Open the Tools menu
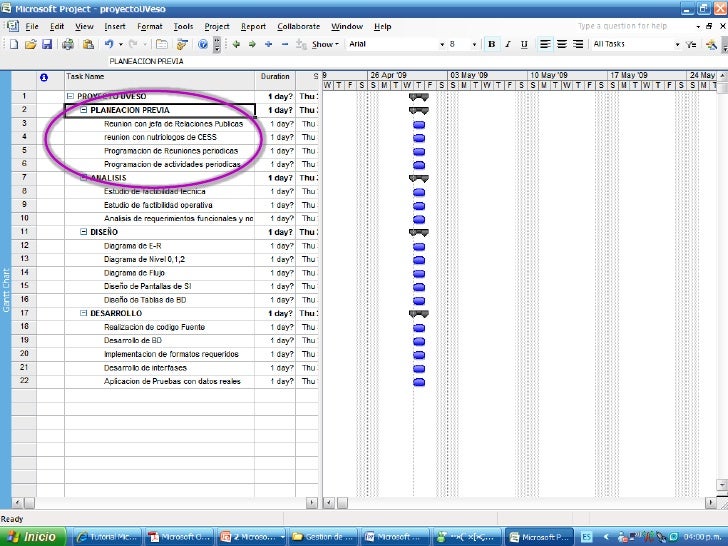 coord(183,26)
